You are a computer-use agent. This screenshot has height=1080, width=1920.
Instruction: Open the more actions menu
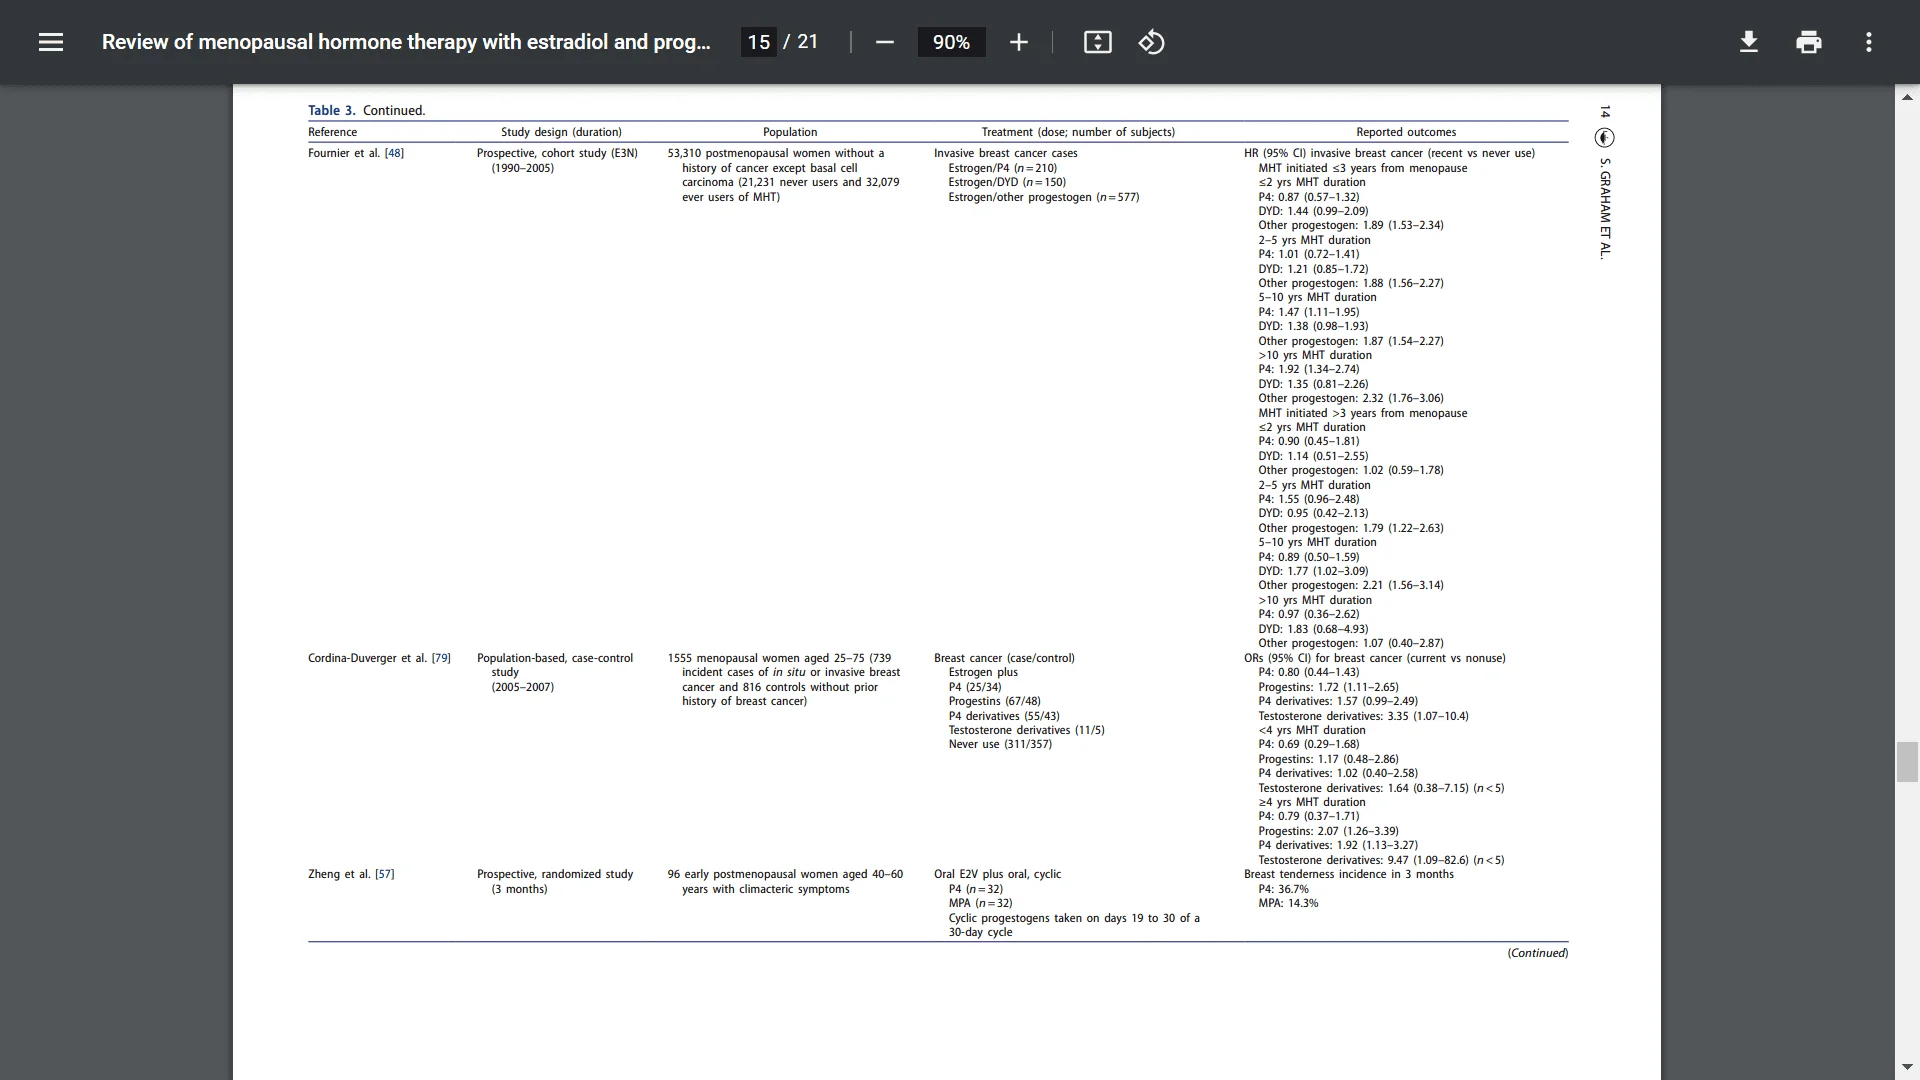(1868, 42)
